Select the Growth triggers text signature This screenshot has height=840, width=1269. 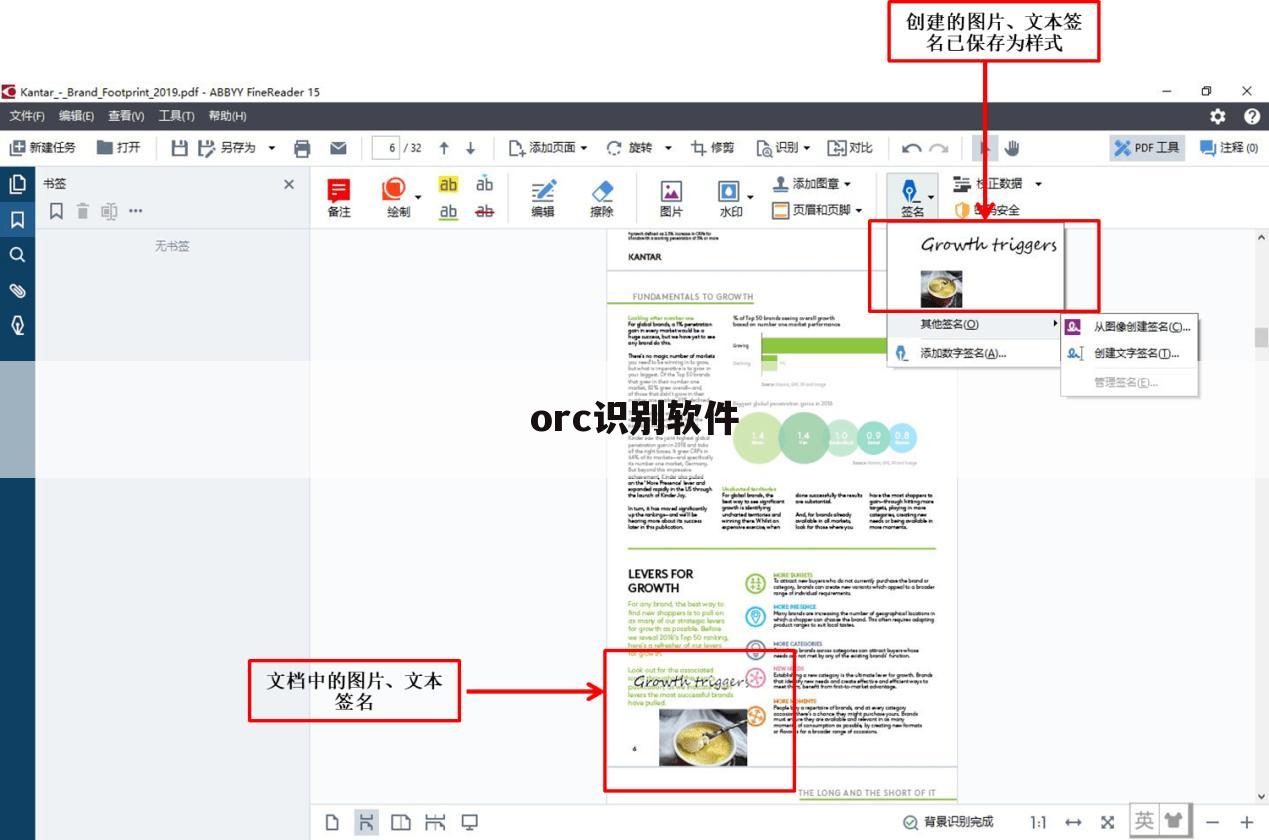tap(988, 244)
